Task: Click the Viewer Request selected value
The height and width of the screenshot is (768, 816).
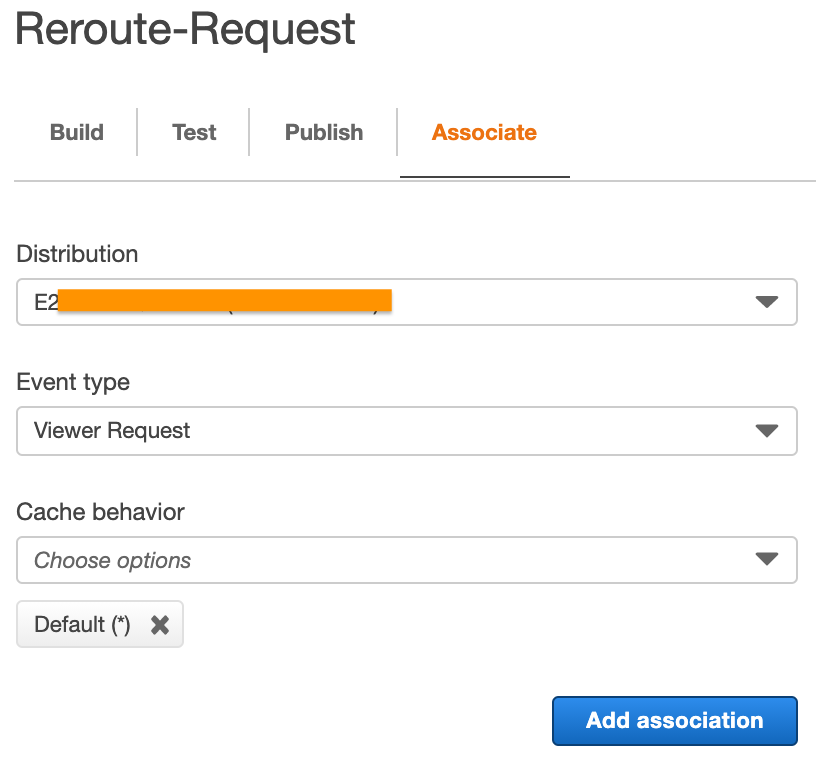Action: coord(112,431)
